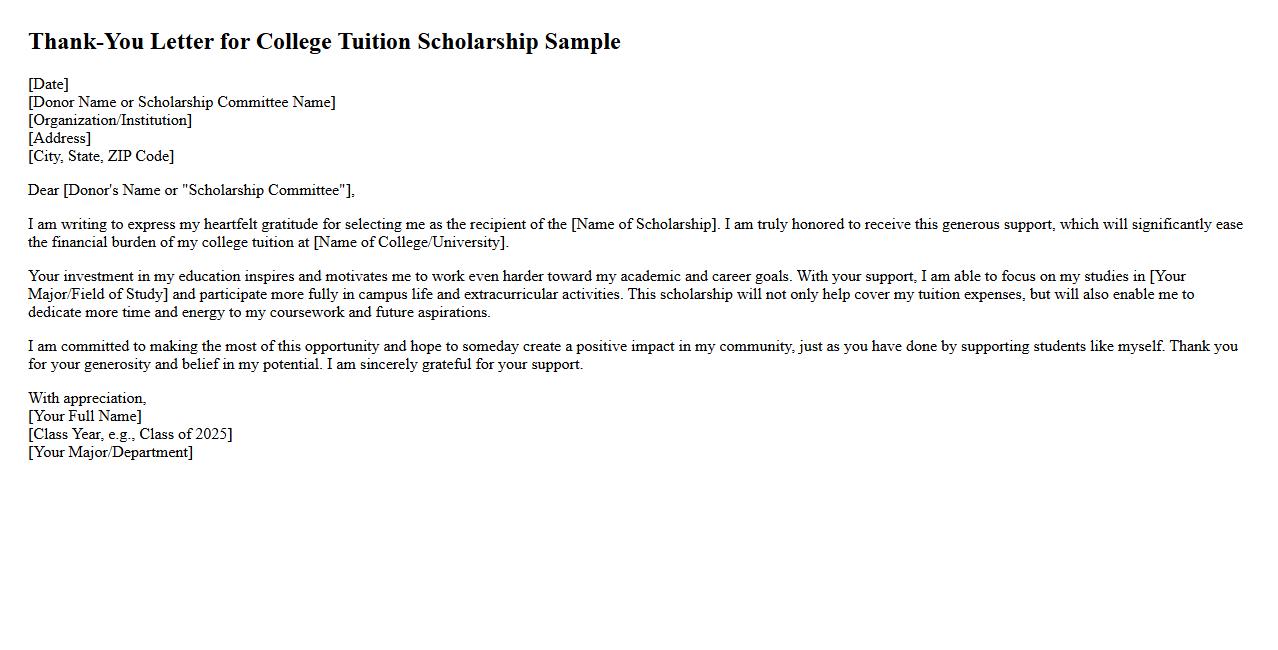The width and height of the screenshot is (1278, 650).
Task: Click the [Organization/Institution] placeholder
Action: pos(110,120)
